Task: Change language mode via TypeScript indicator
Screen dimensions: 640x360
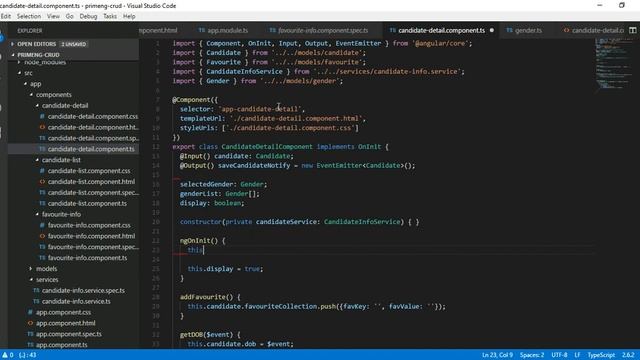Action: (601, 355)
